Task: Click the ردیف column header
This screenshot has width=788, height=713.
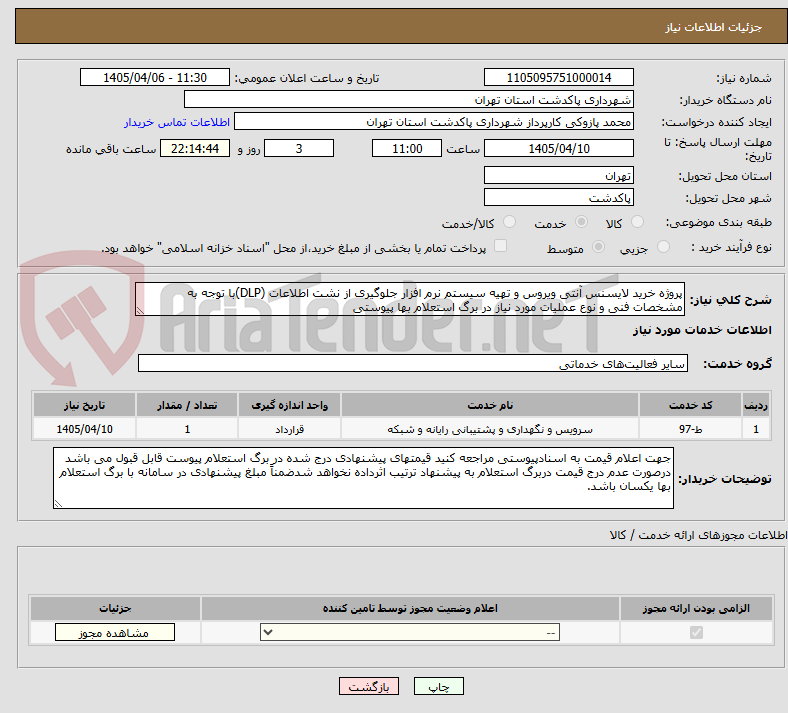Action: click(x=756, y=405)
